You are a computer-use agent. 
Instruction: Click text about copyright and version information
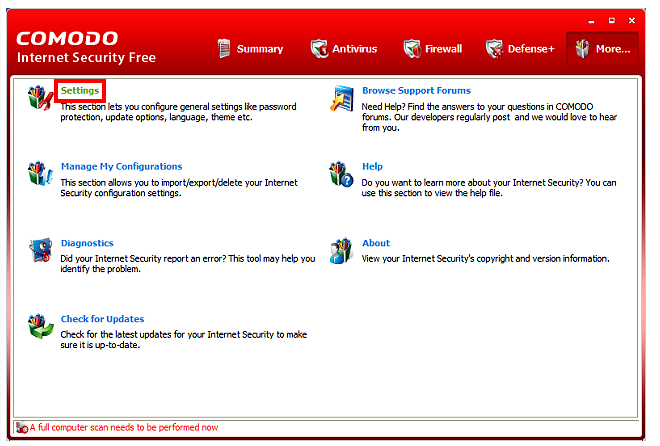point(485,259)
